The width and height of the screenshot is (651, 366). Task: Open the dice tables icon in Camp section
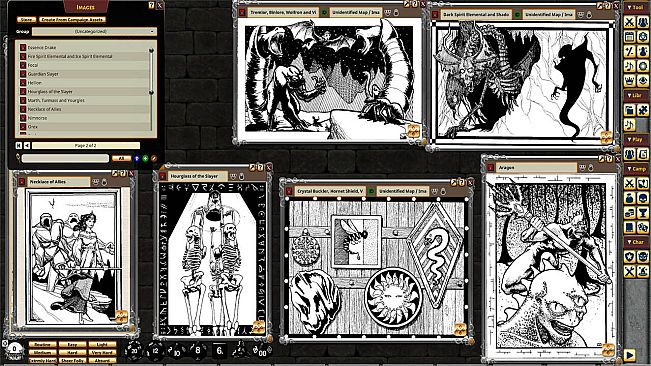[x=643, y=227]
